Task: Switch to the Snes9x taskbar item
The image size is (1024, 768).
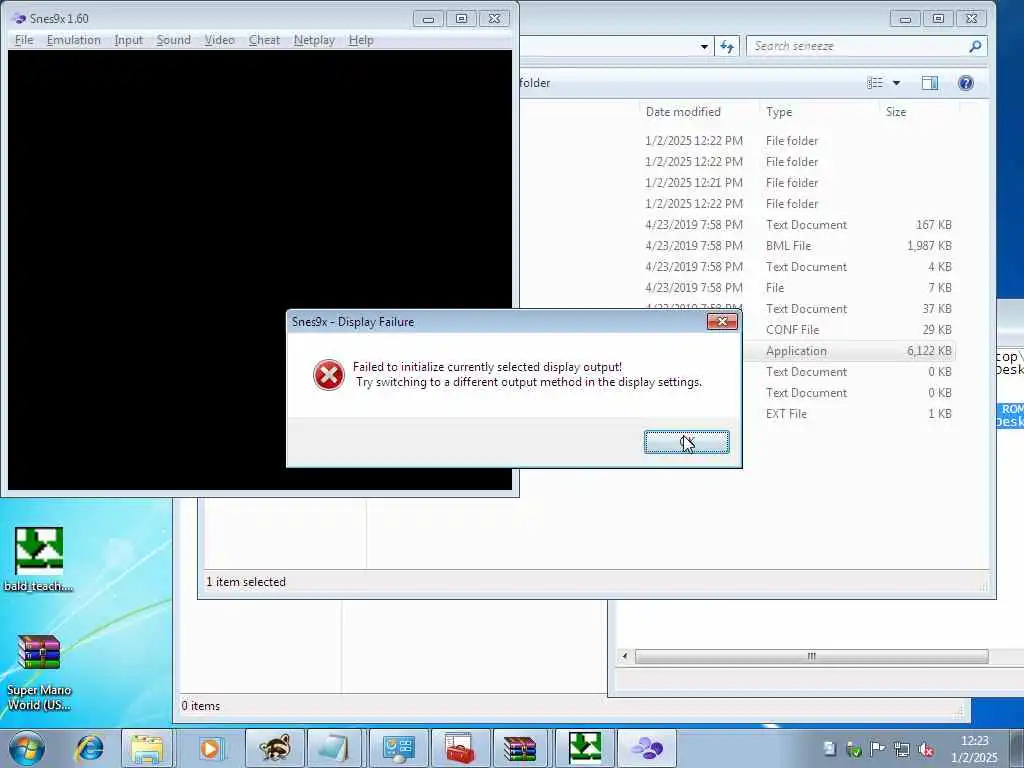Action: pyautogui.click(x=647, y=748)
